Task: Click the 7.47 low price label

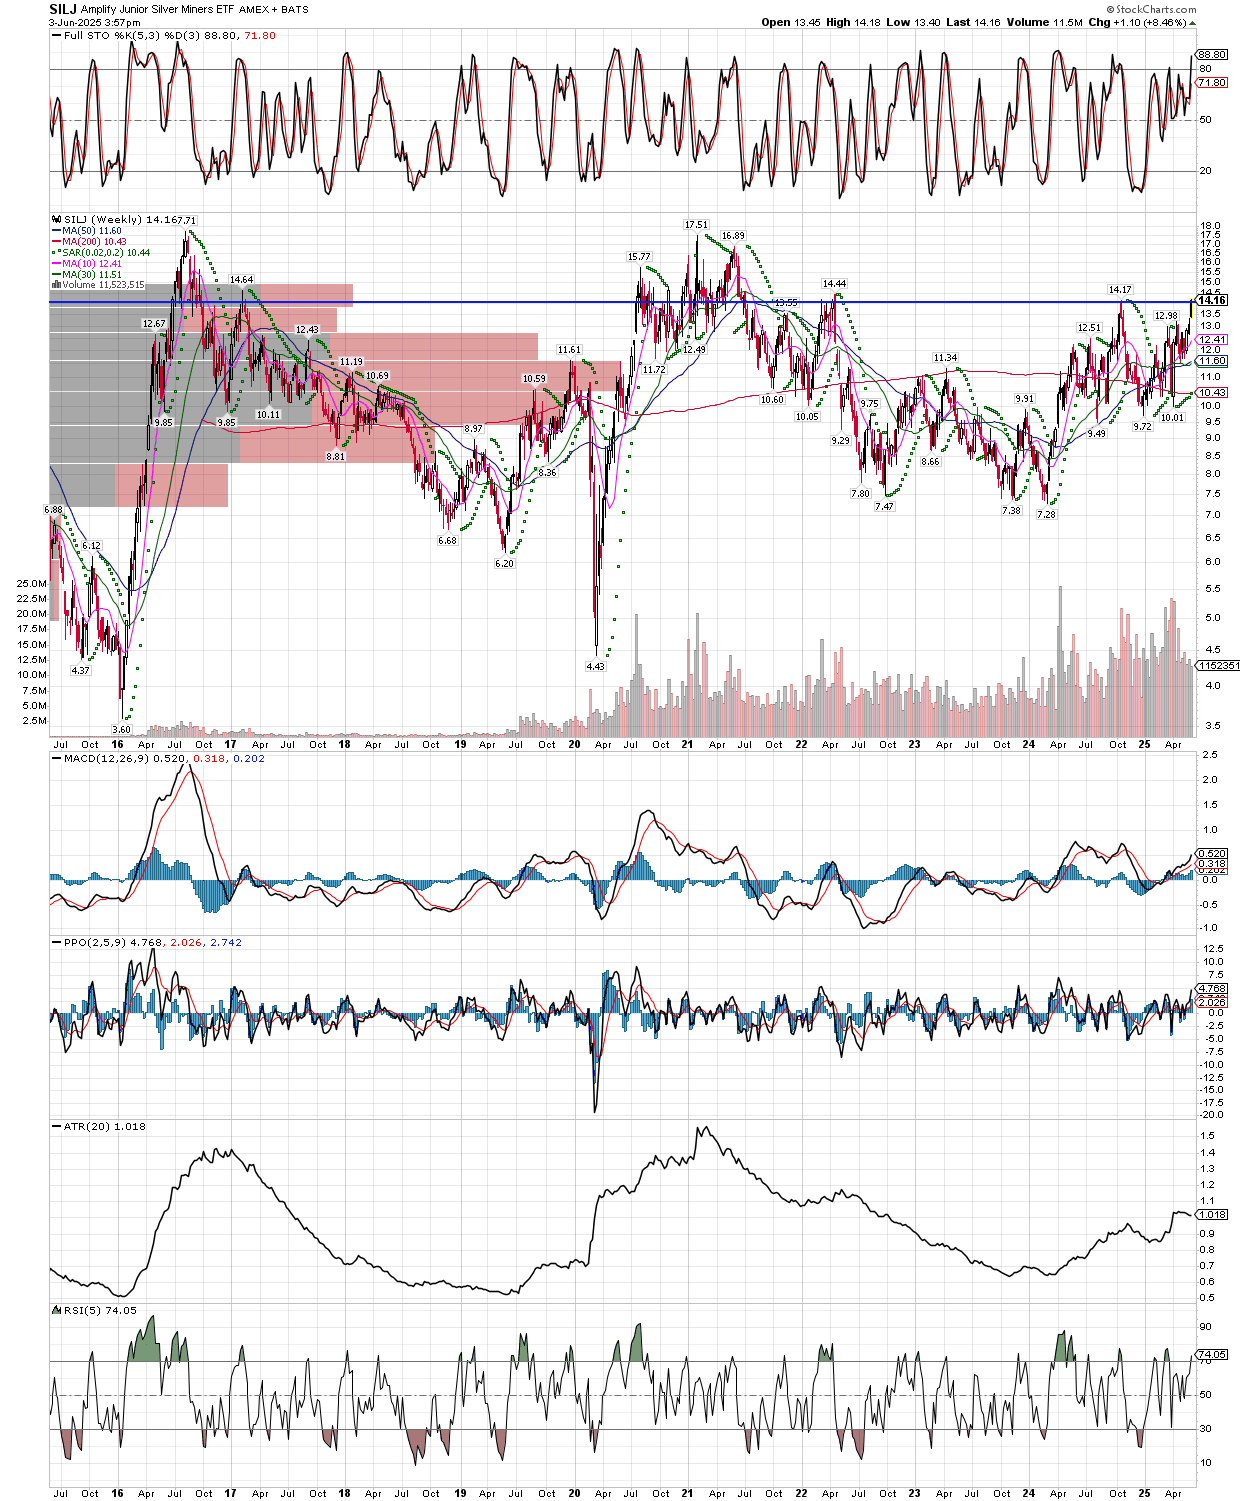Action: 884,507
